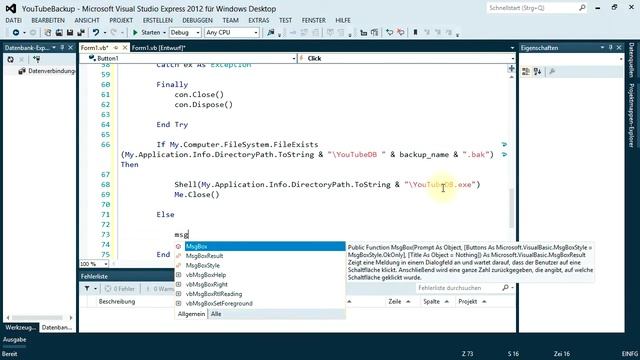Click property pages wrench icon in Eigenschaften
This screenshot has width=640, height=360.
(552, 71)
